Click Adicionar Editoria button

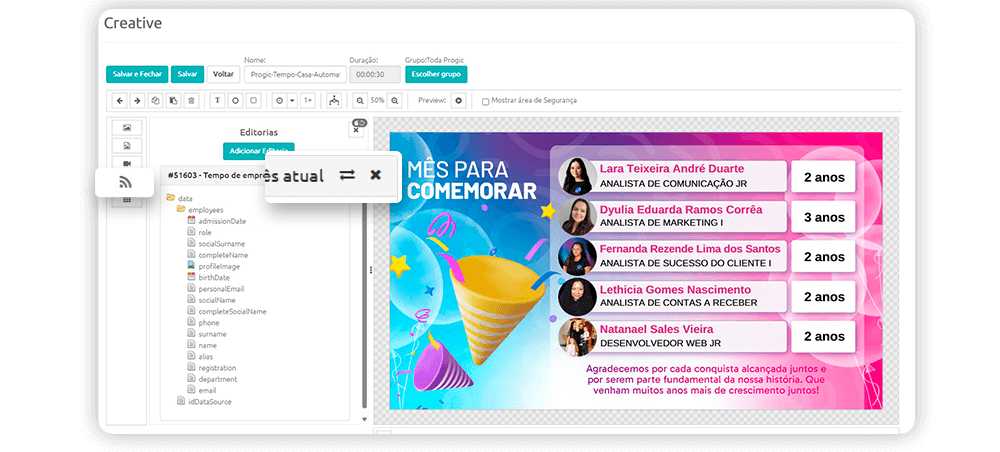click(258, 151)
